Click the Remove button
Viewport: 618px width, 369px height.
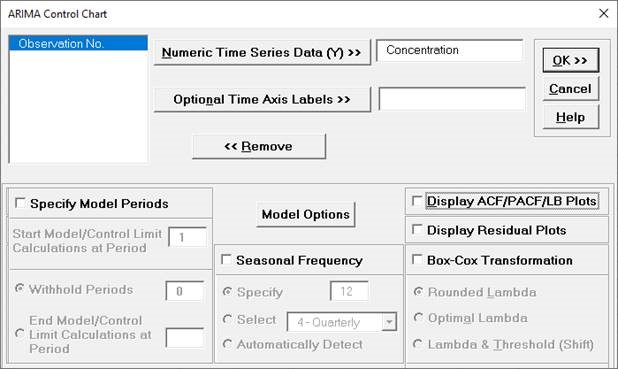point(259,146)
